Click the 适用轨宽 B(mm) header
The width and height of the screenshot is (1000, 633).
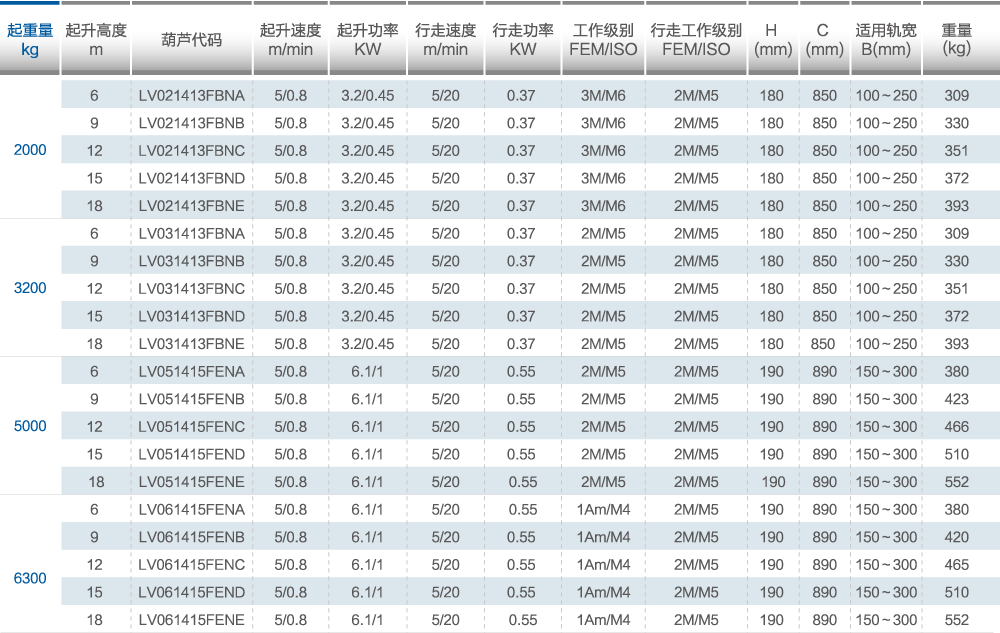[885, 40]
